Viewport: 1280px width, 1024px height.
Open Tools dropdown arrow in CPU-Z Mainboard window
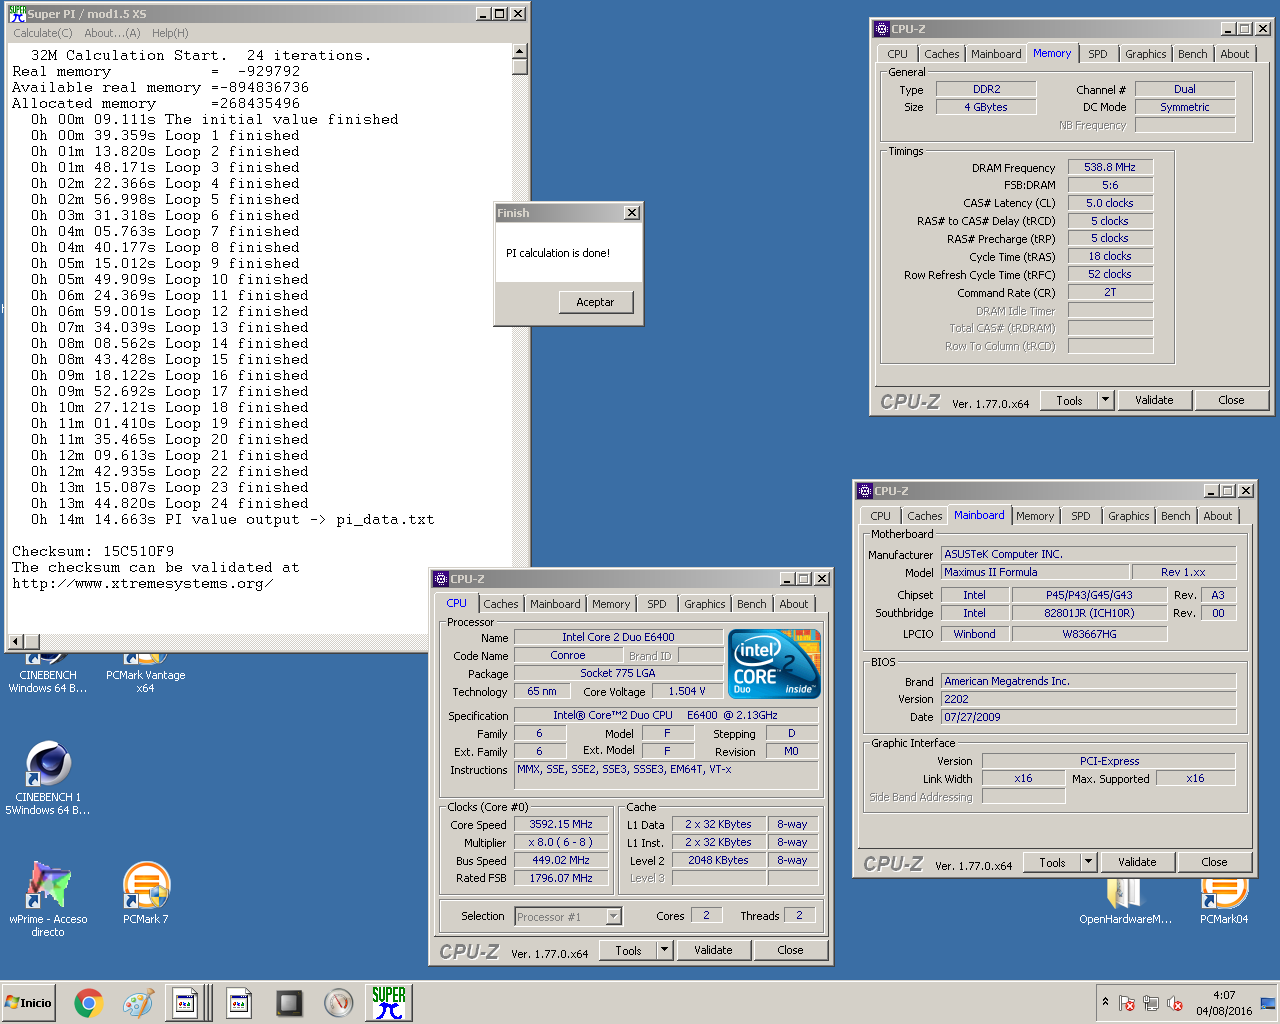[1088, 862]
